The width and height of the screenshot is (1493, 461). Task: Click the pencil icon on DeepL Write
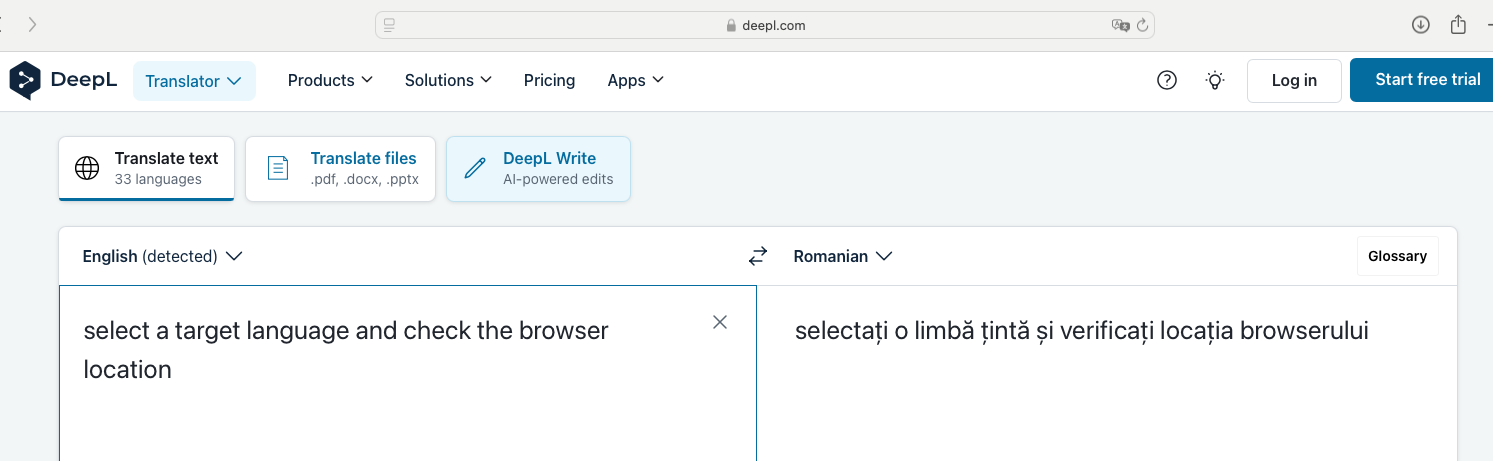click(x=475, y=168)
